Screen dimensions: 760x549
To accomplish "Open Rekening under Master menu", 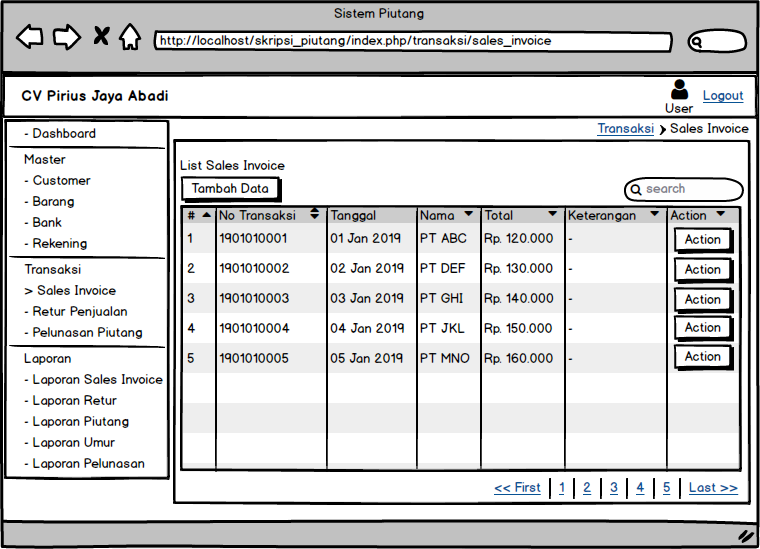I will [x=56, y=243].
